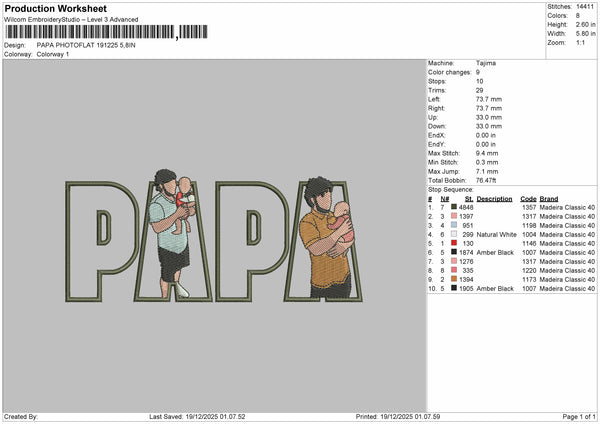
Task: Click the Color changes value 9
Action: [478, 72]
